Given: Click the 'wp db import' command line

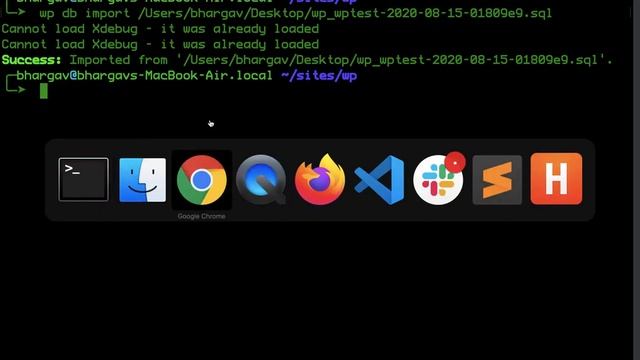Looking at the screenshot, I should tap(296, 13).
